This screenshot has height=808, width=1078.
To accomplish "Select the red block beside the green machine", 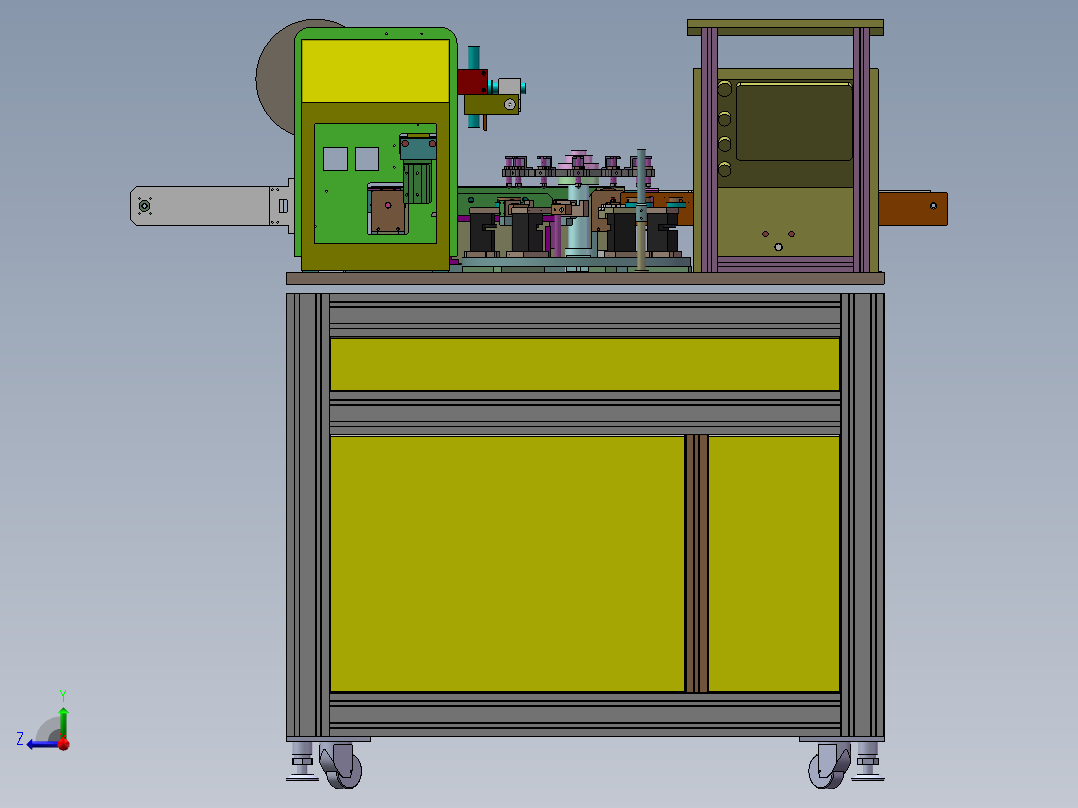I will [x=472, y=82].
